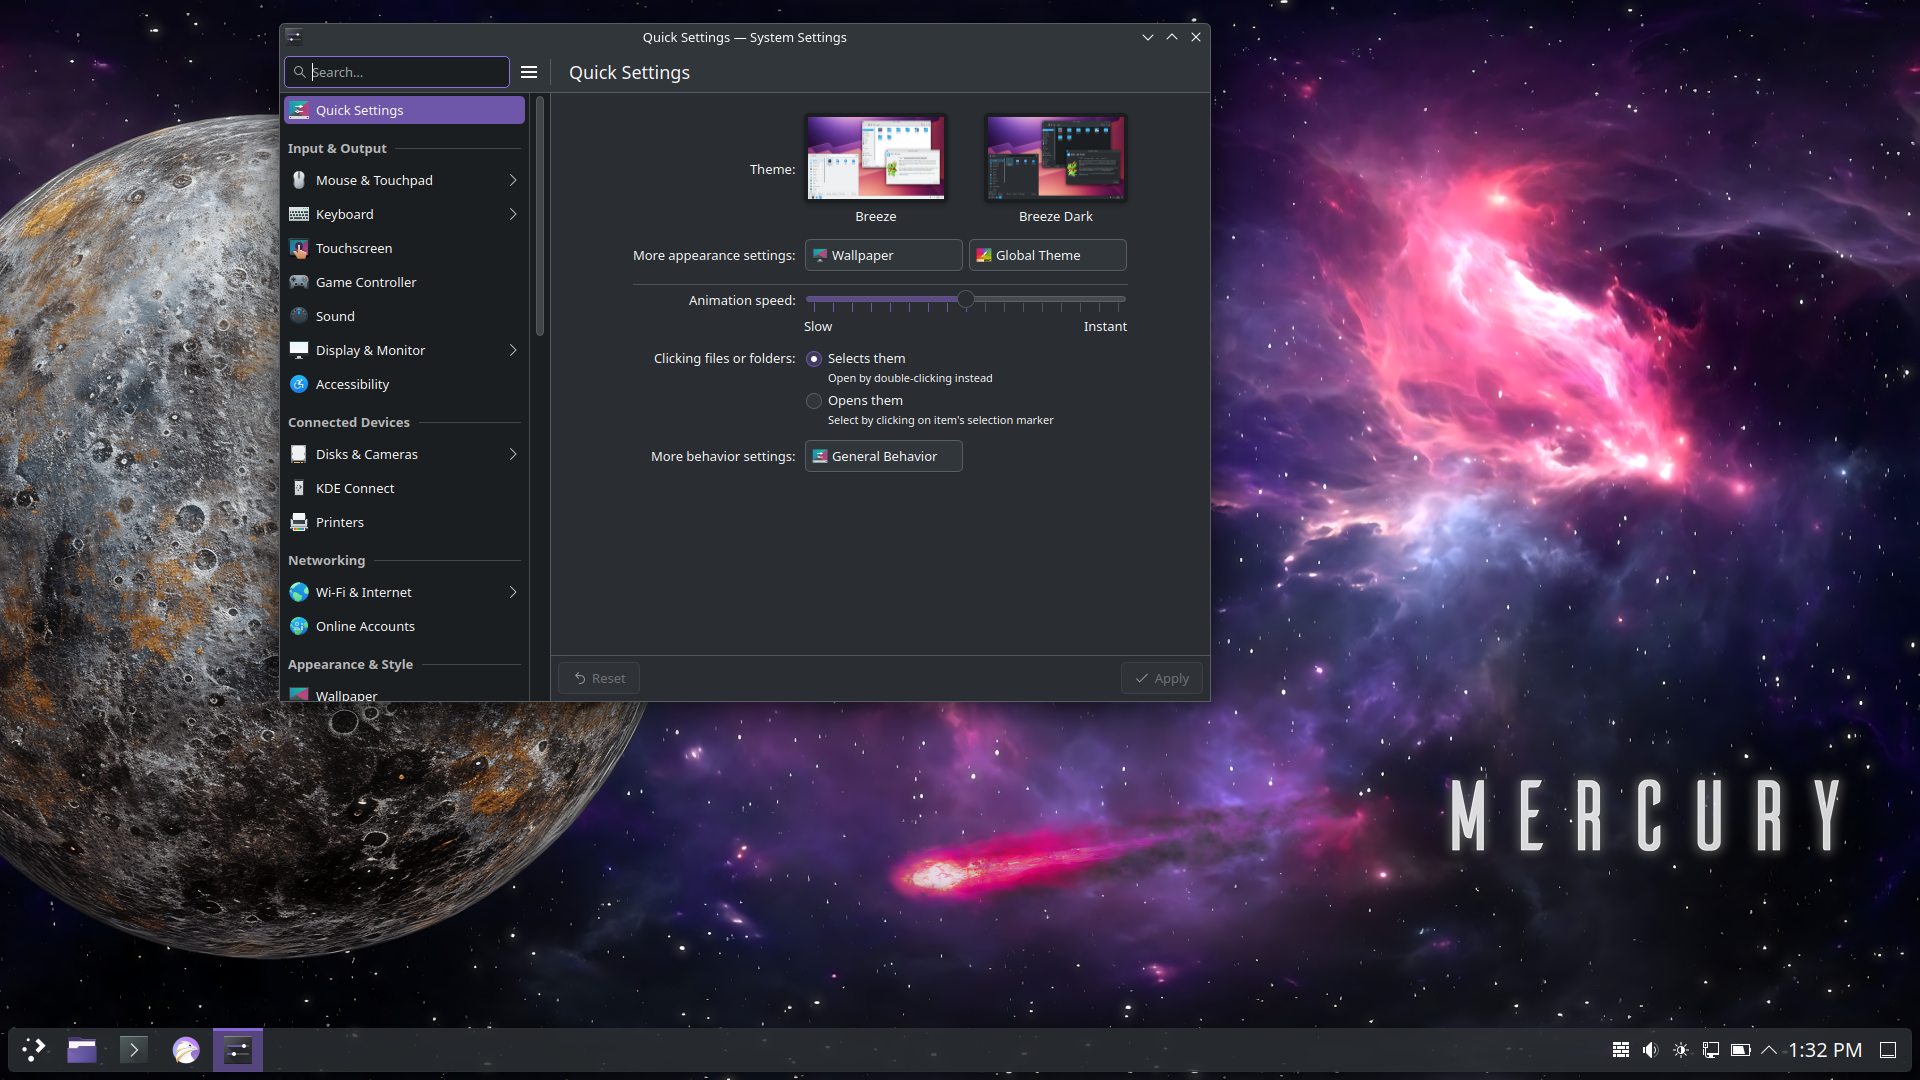Open the volume control in system tray

tap(1651, 1050)
